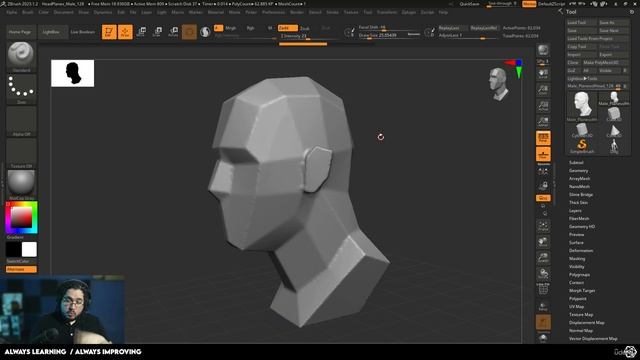Click the Scroll canvas icon

(543, 74)
